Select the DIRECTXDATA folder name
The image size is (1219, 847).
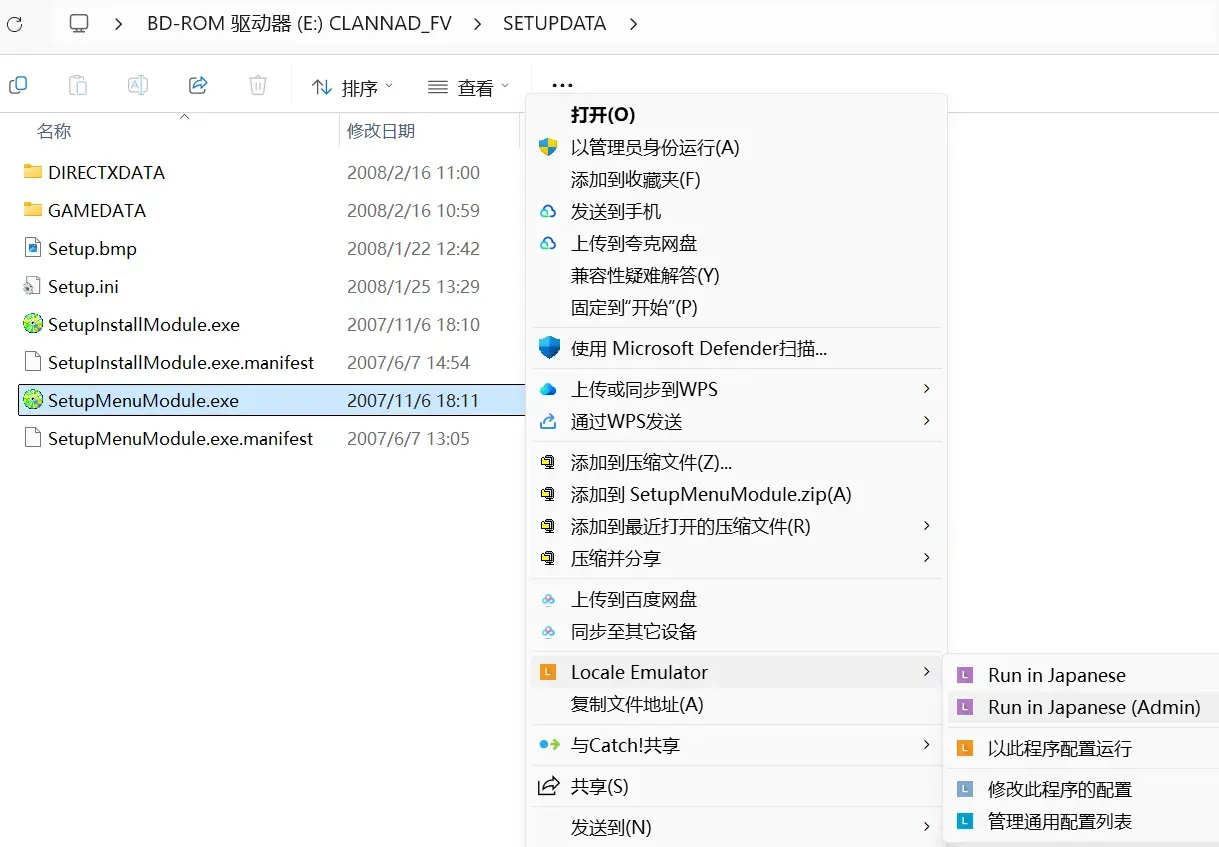click(106, 172)
